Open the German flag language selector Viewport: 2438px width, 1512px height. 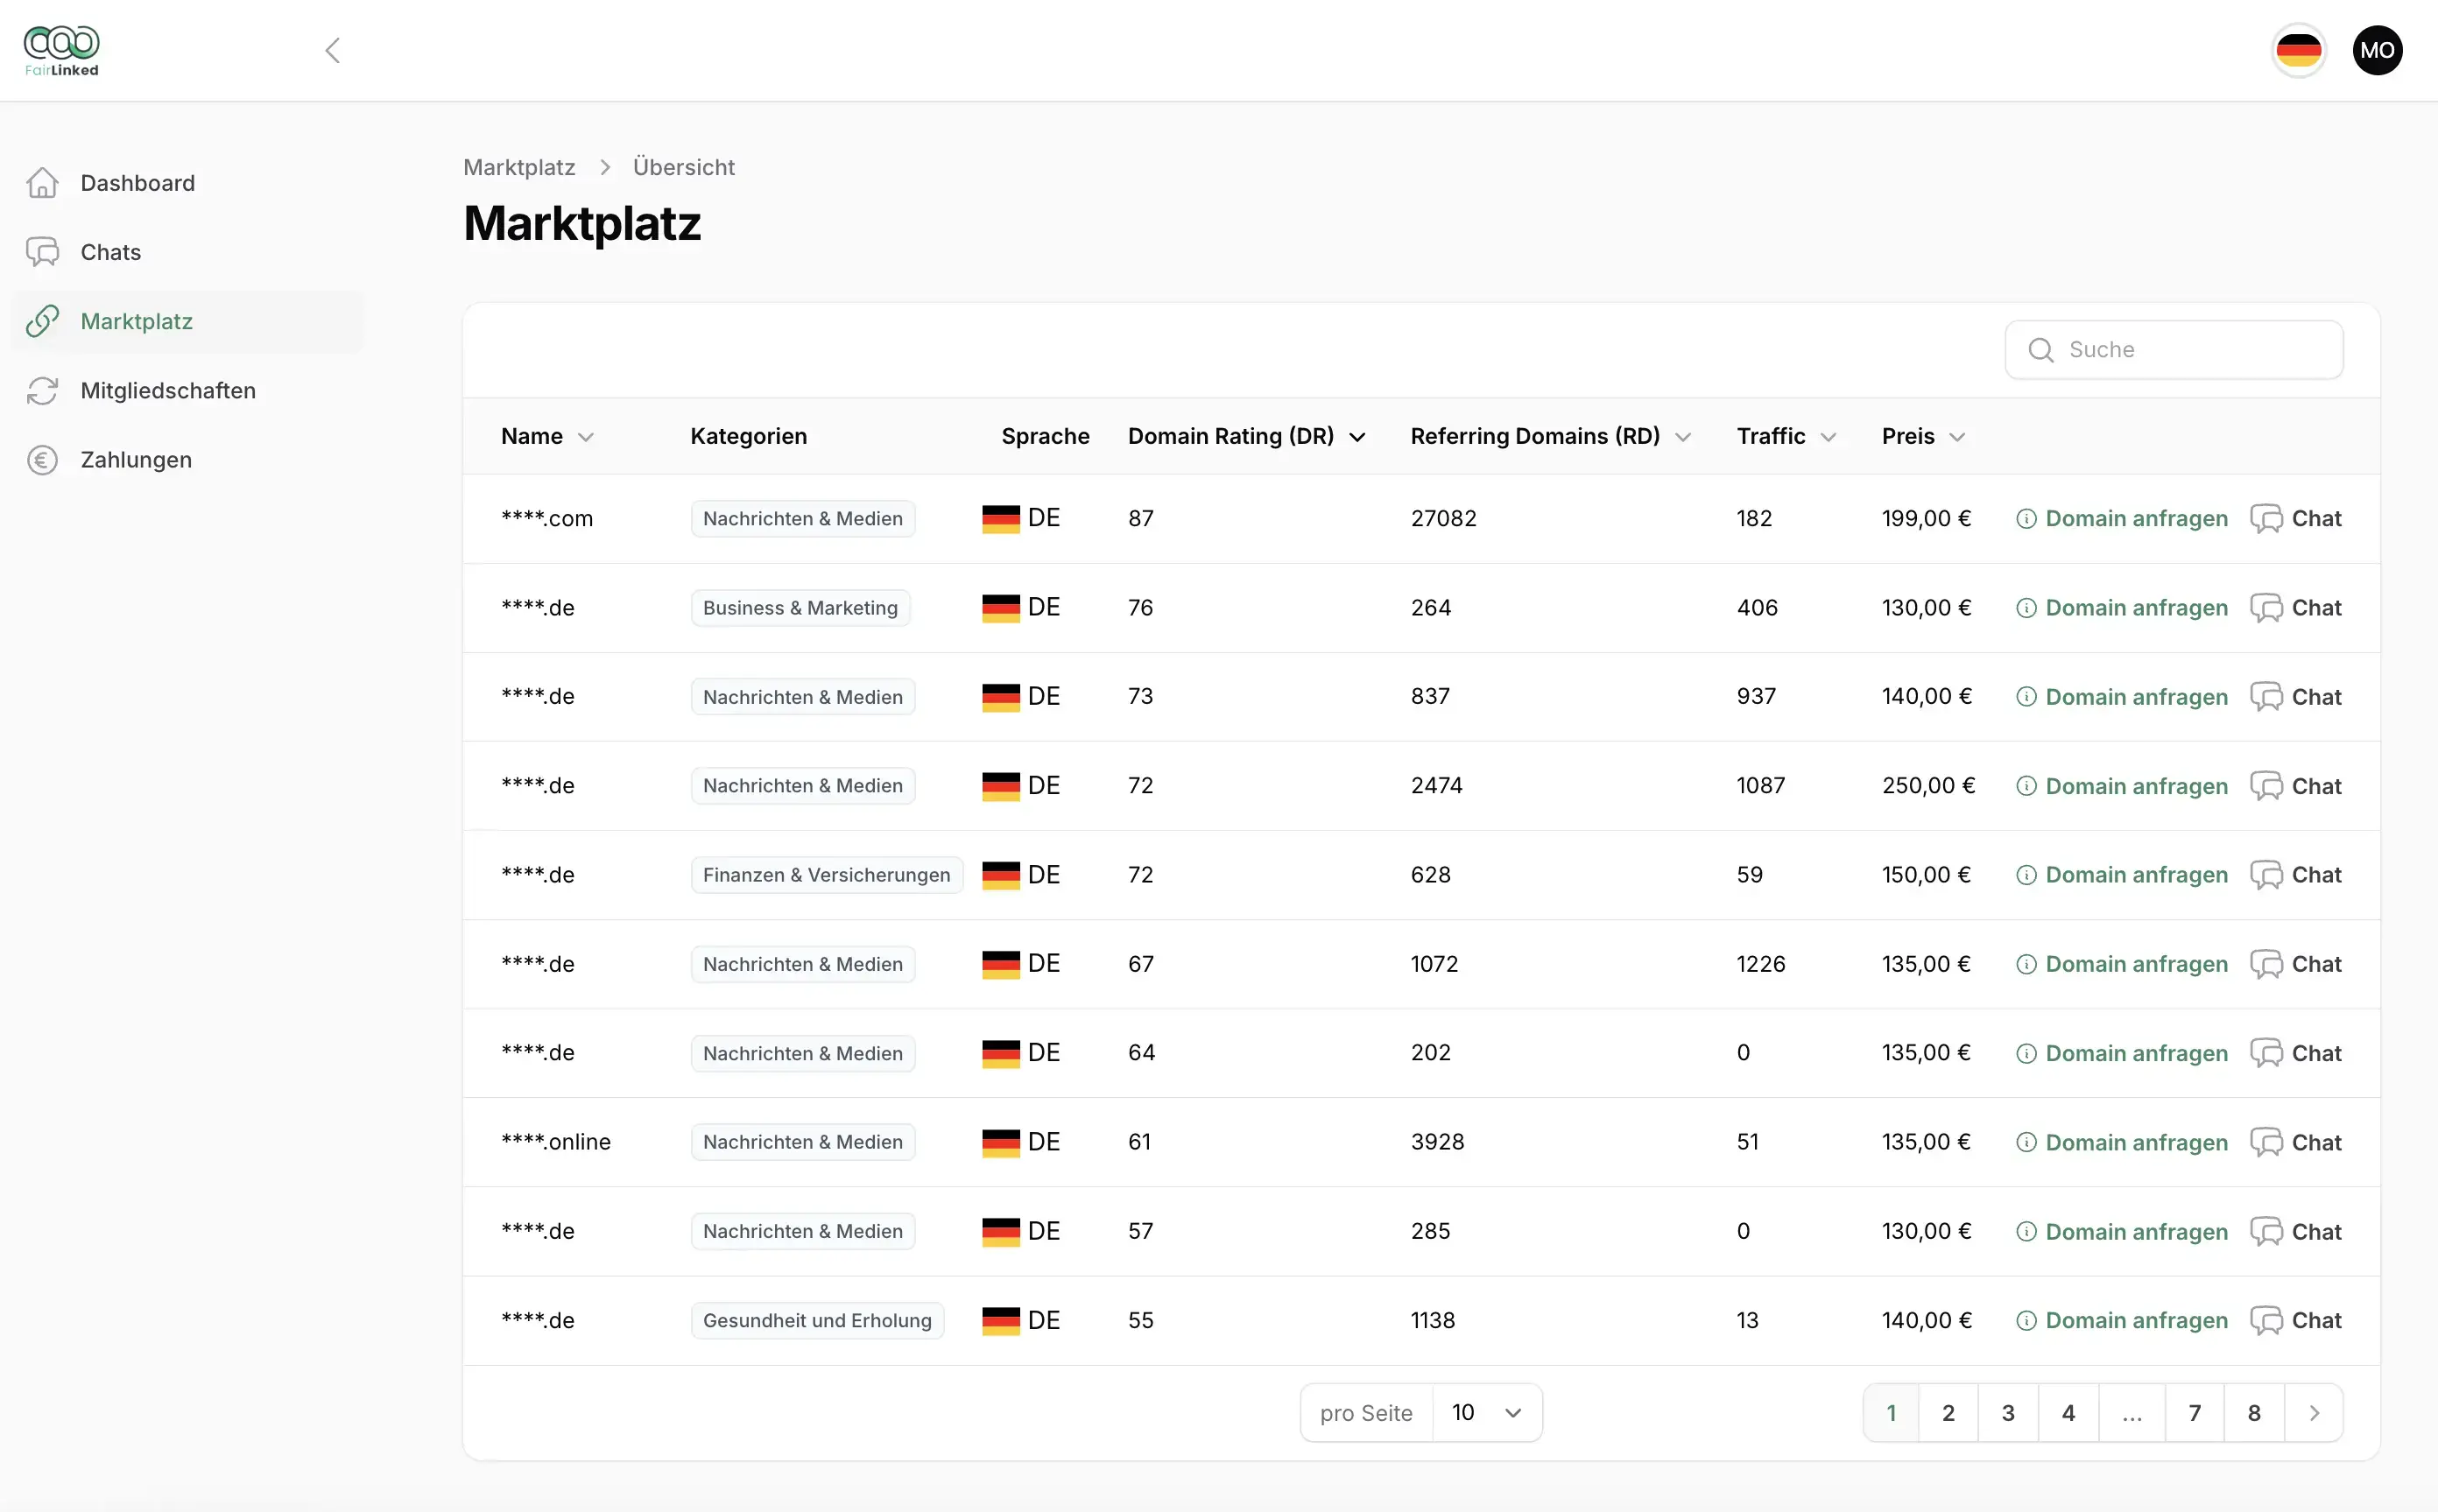pyautogui.click(x=2298, y=50)
